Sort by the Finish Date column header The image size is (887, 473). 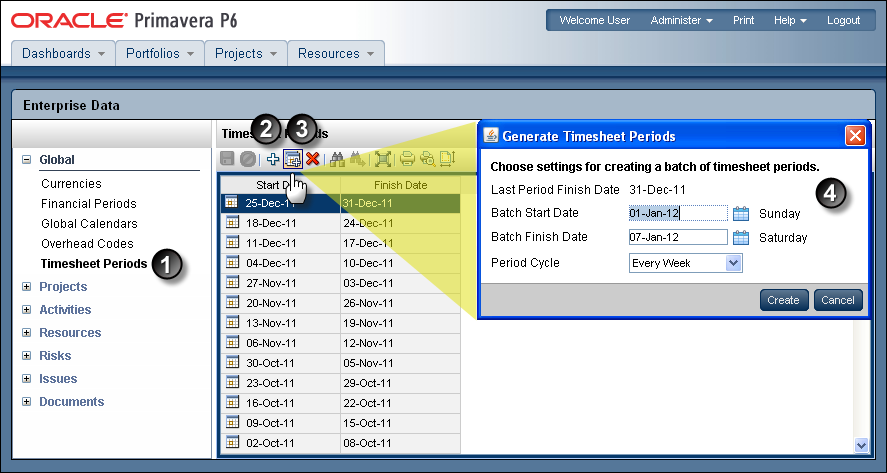click(x=401, y=185)
